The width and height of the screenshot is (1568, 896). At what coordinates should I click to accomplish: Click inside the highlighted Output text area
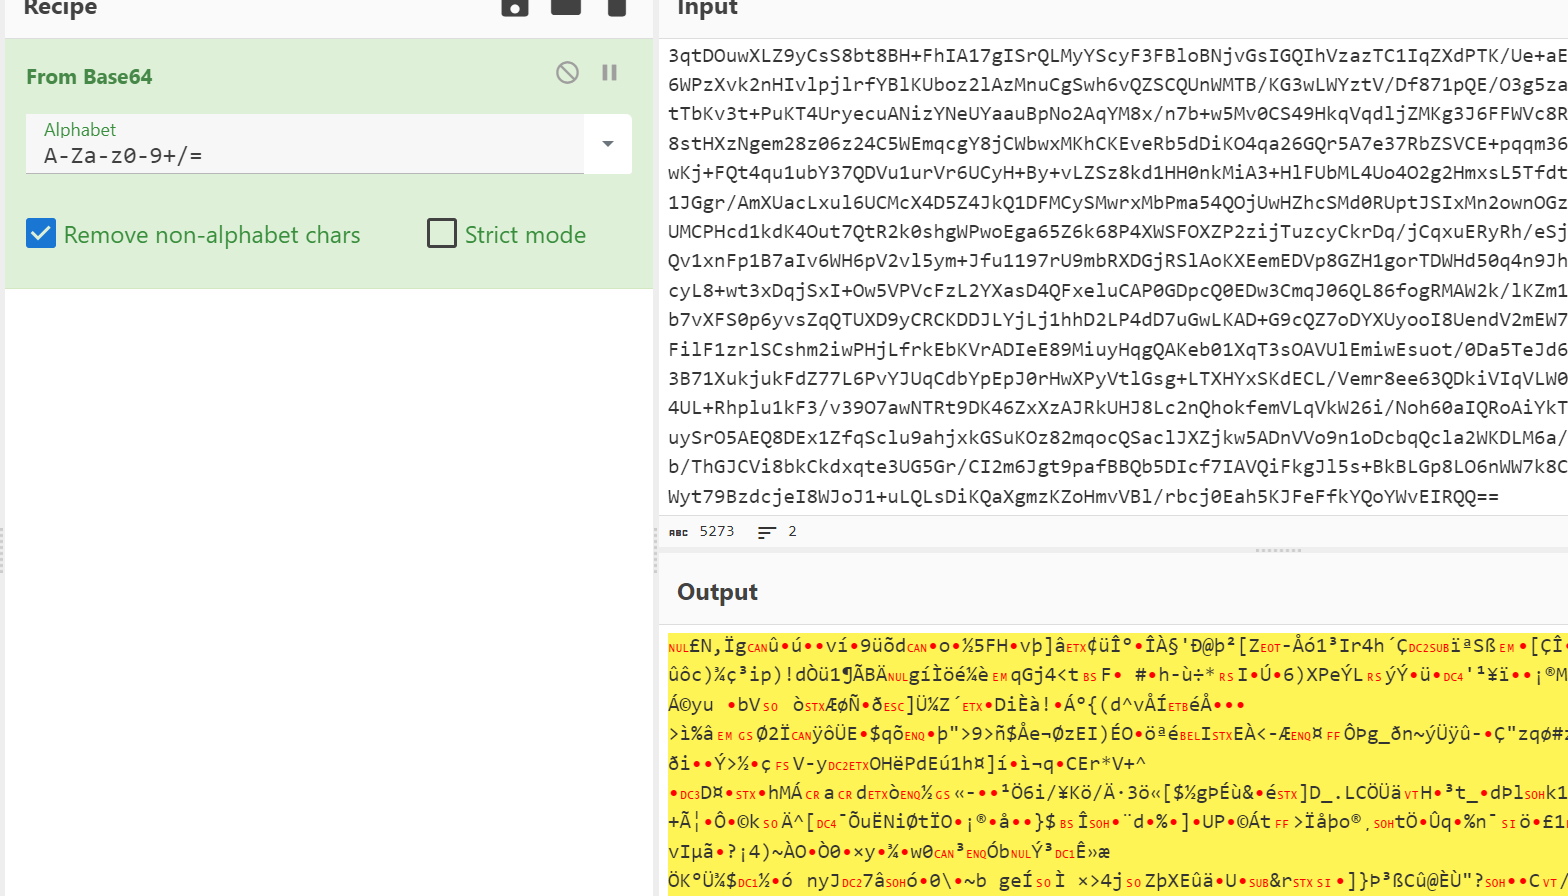click(1100, 760)
